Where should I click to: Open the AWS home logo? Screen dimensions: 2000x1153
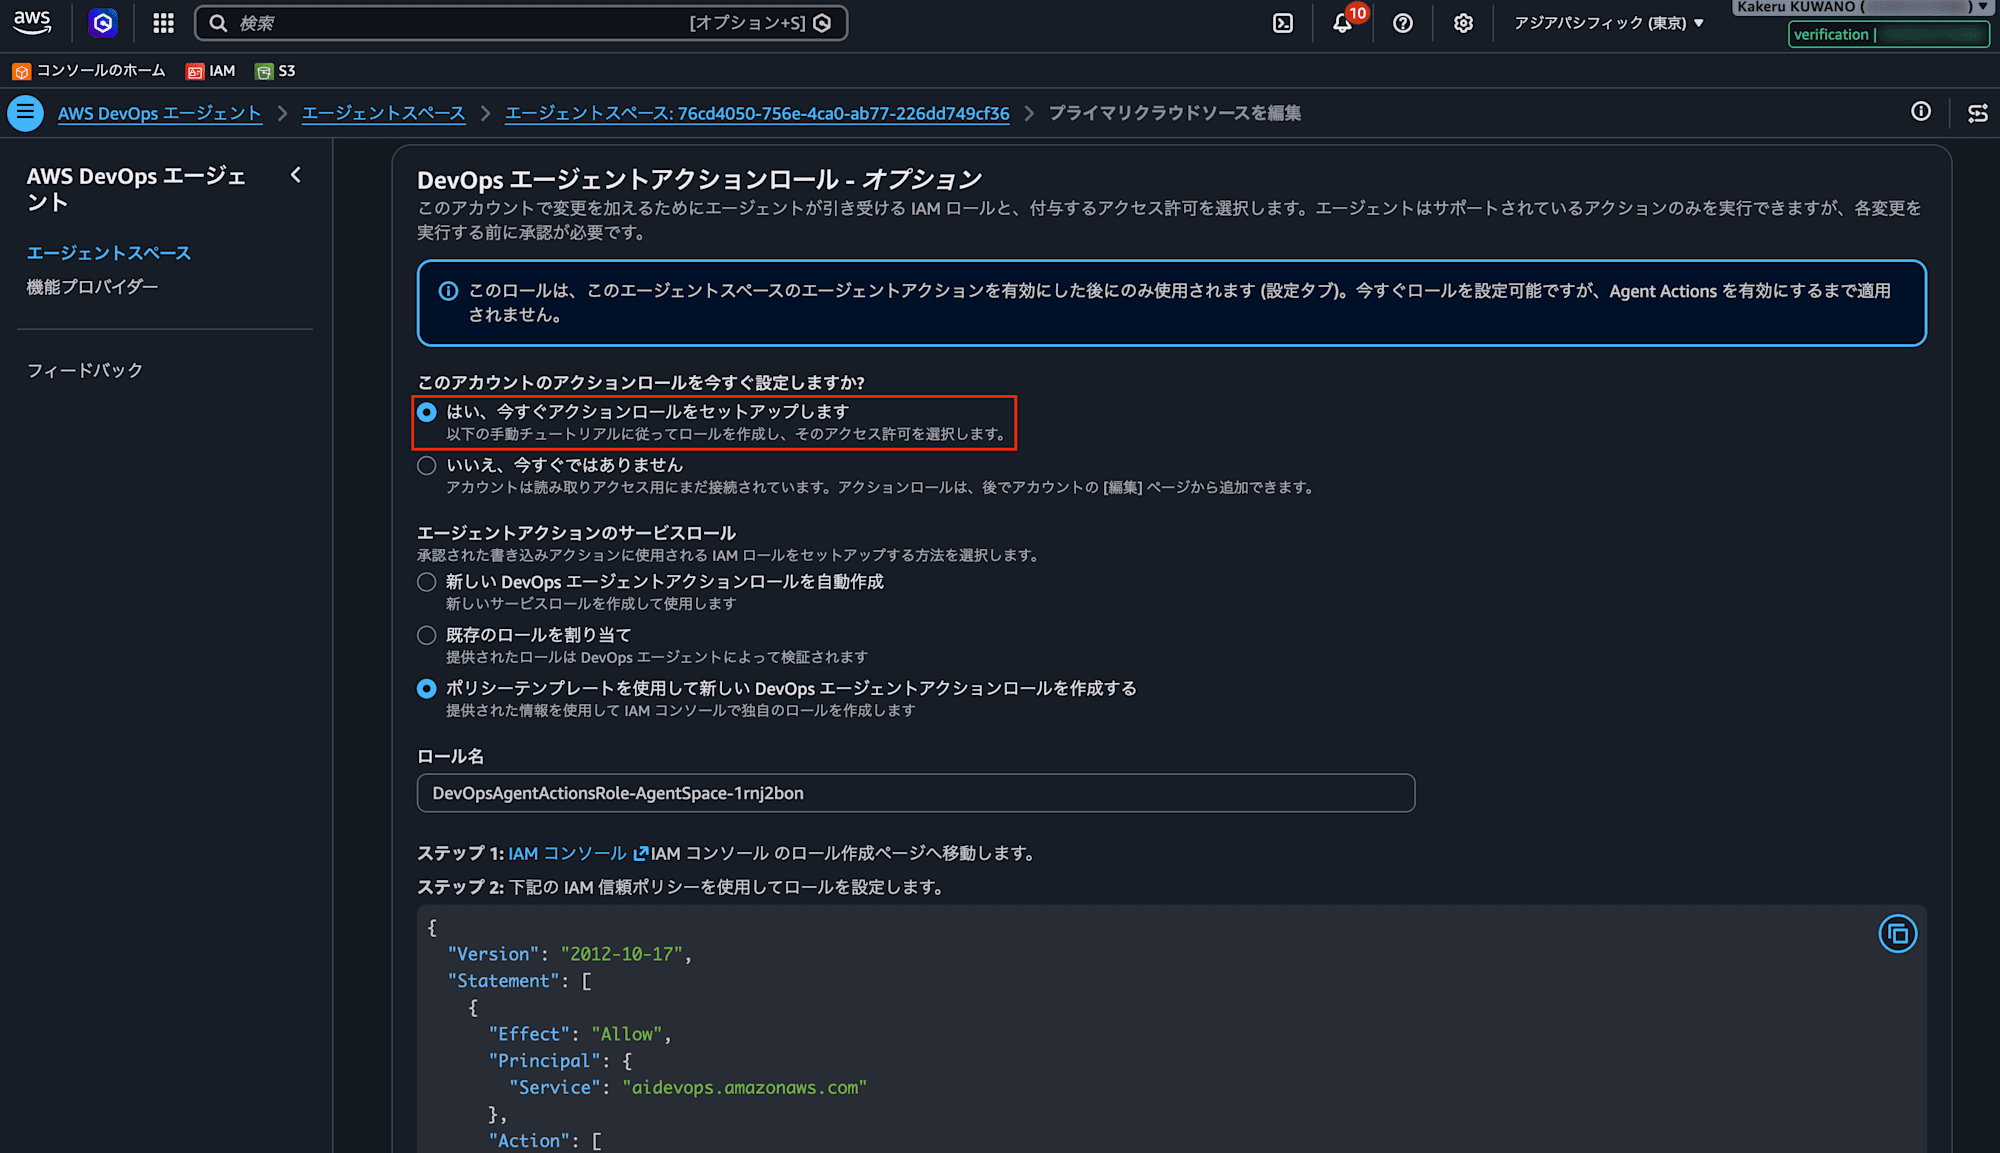(x=32, y=22)
